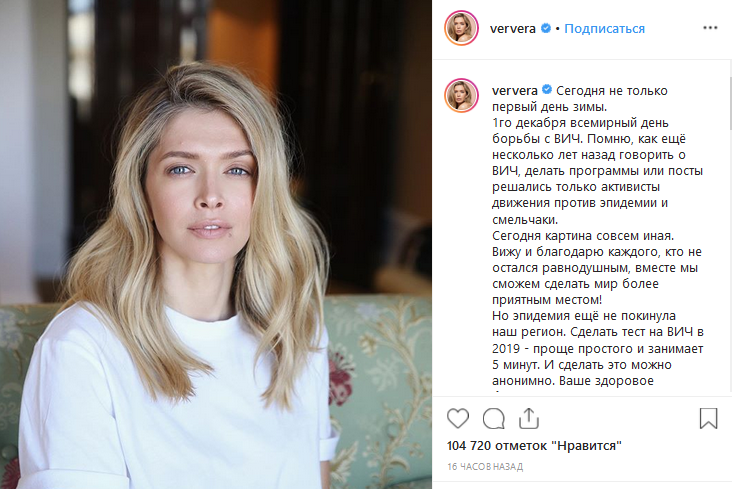Screen dimensions: 732x489
Task: Click the scrollbar track below the thumb
Action: coord(730,262)
